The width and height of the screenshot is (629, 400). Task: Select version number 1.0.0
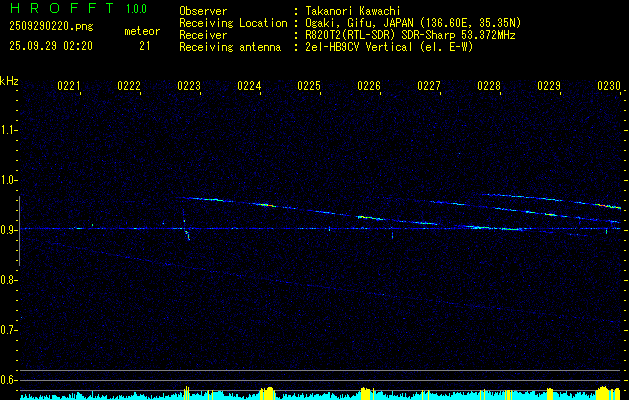136,9
